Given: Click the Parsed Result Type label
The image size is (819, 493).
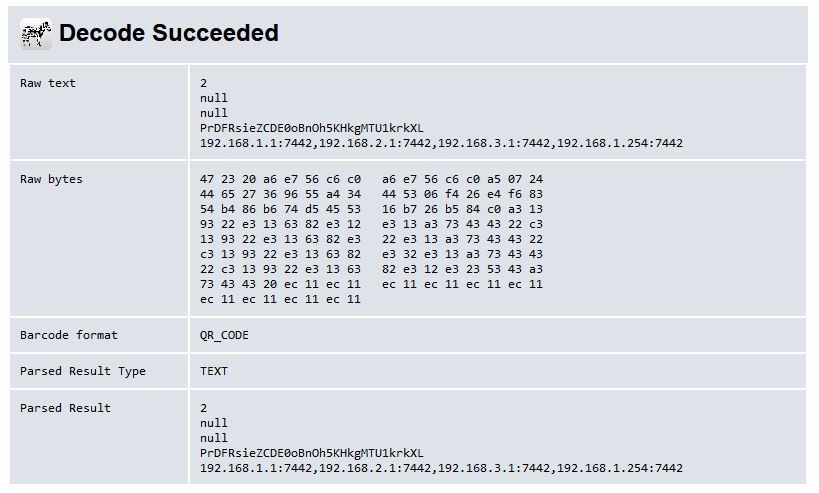Looking at the screenshot, I should [83, 371].
